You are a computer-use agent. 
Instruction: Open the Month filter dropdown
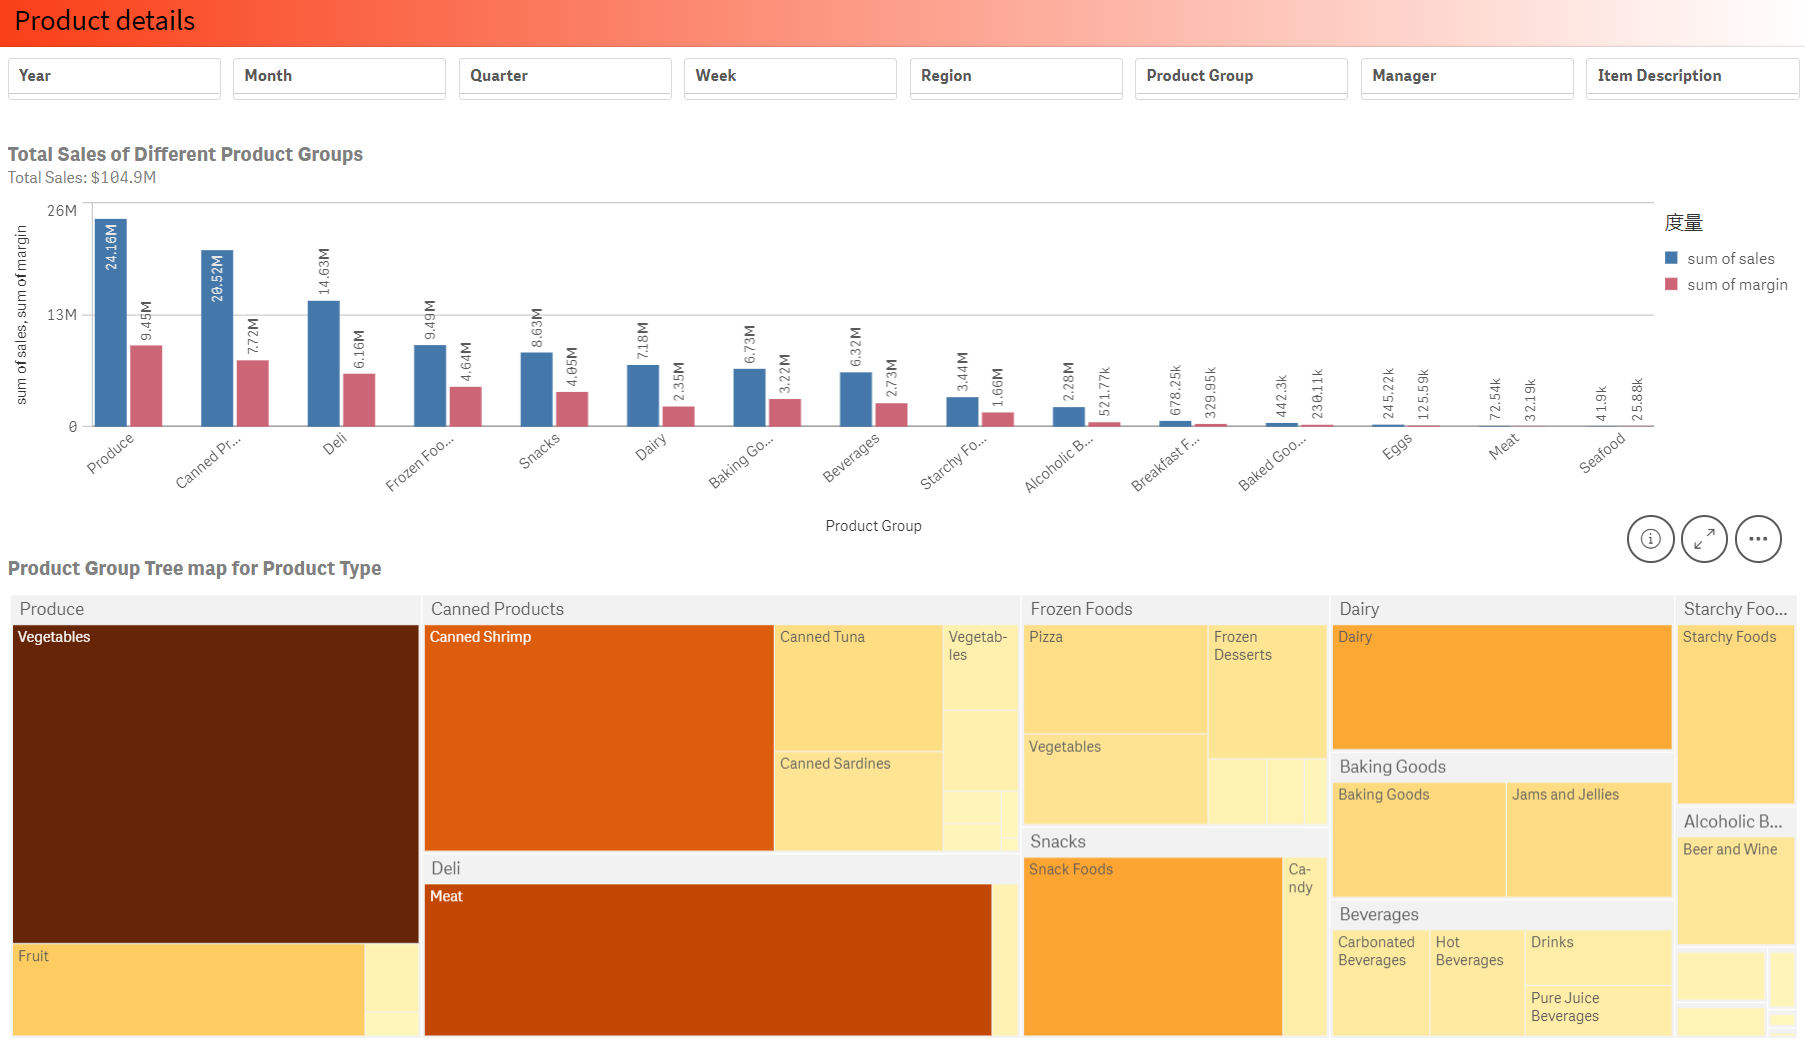339,77
